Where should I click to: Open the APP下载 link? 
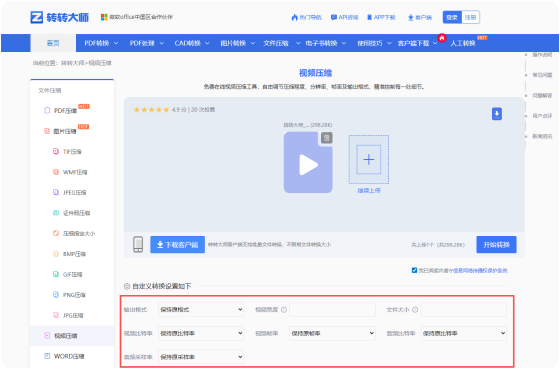(381, 17)
